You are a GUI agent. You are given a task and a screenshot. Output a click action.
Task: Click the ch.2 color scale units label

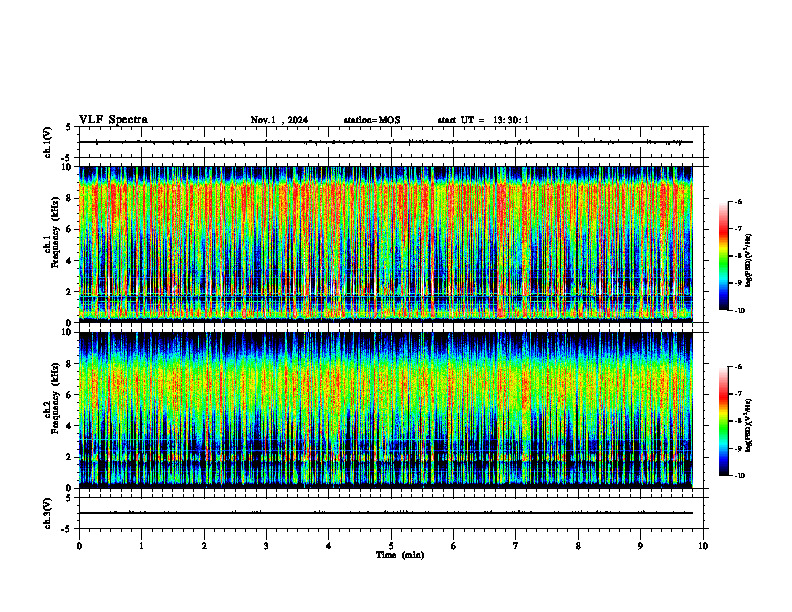(749, 426)
